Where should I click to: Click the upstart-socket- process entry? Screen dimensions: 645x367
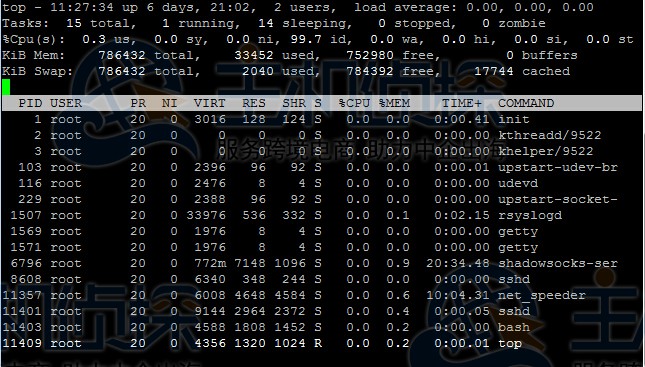[x=557, y=200]
